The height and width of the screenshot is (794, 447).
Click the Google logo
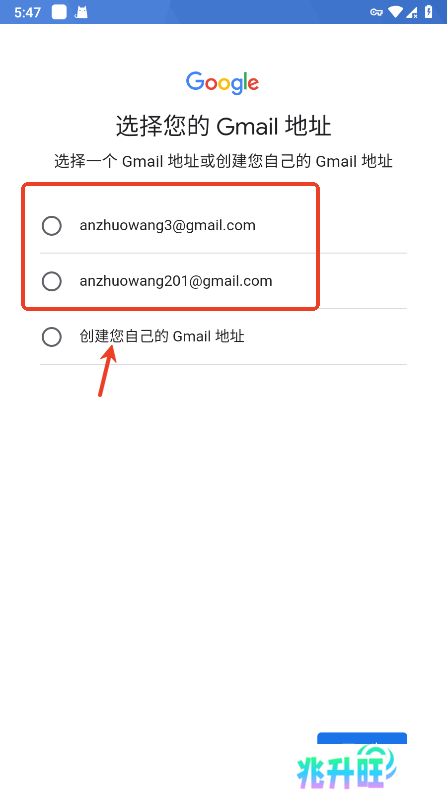coord(223,83)
